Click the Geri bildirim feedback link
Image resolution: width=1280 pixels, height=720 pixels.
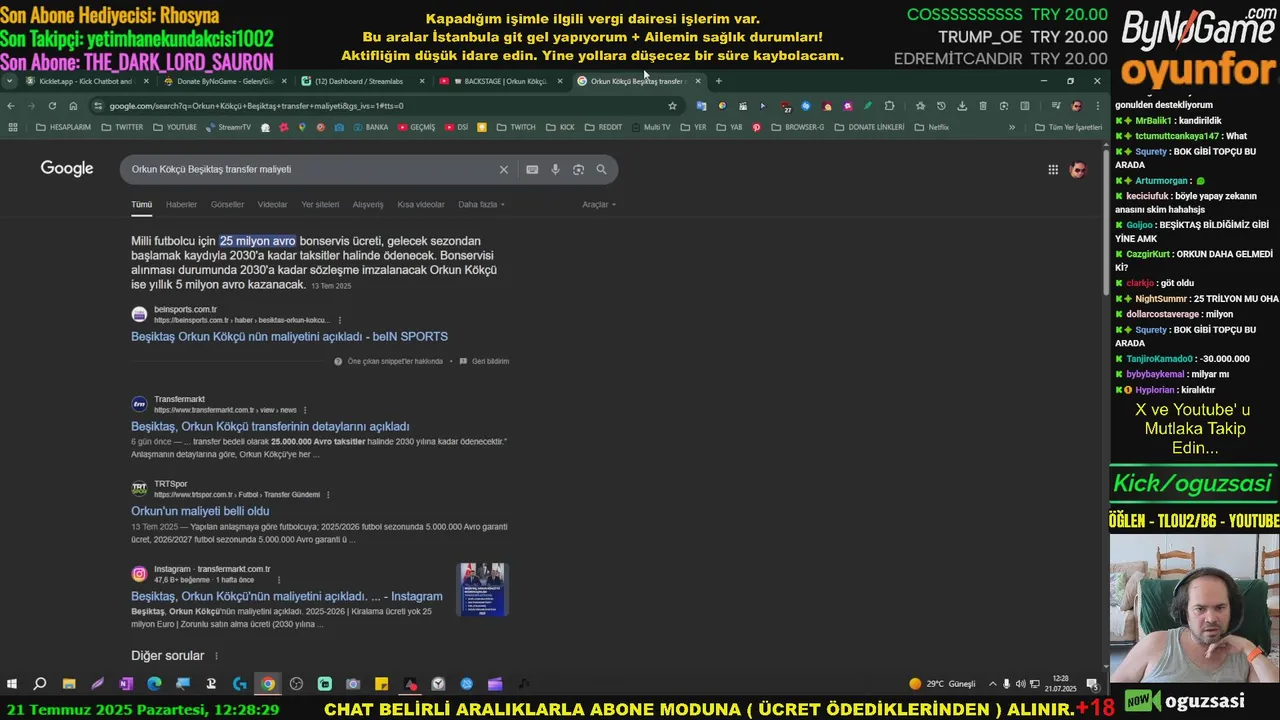pyautogui.click(x=484, y=361)
